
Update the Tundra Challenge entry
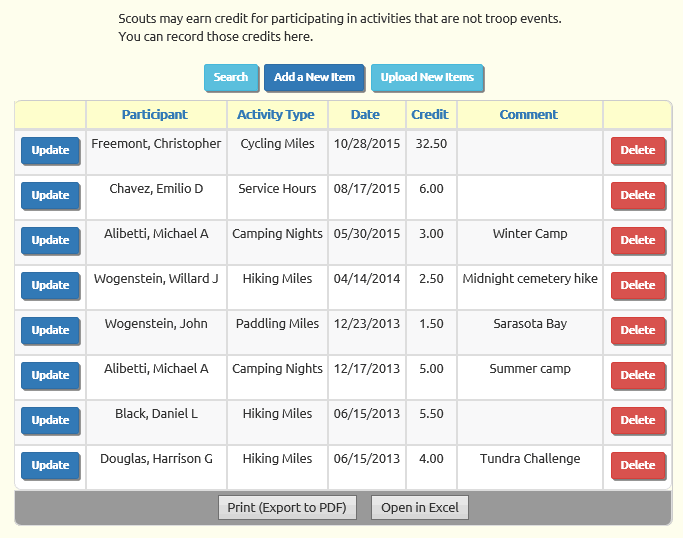tap(50, 466)
